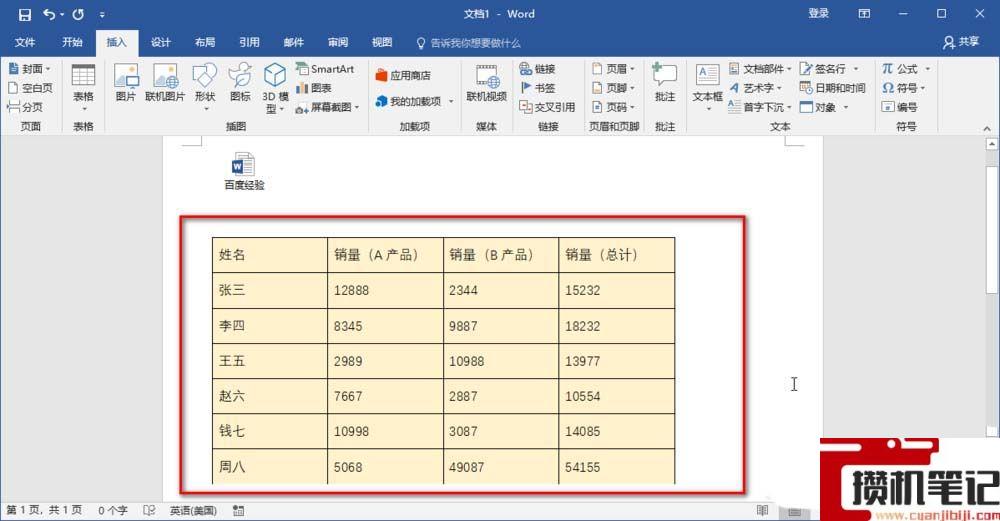The height and width of the screenshot is (521, 1000).
Task: Expand the 封面 cover page dropdown
Action: point(30,69)
